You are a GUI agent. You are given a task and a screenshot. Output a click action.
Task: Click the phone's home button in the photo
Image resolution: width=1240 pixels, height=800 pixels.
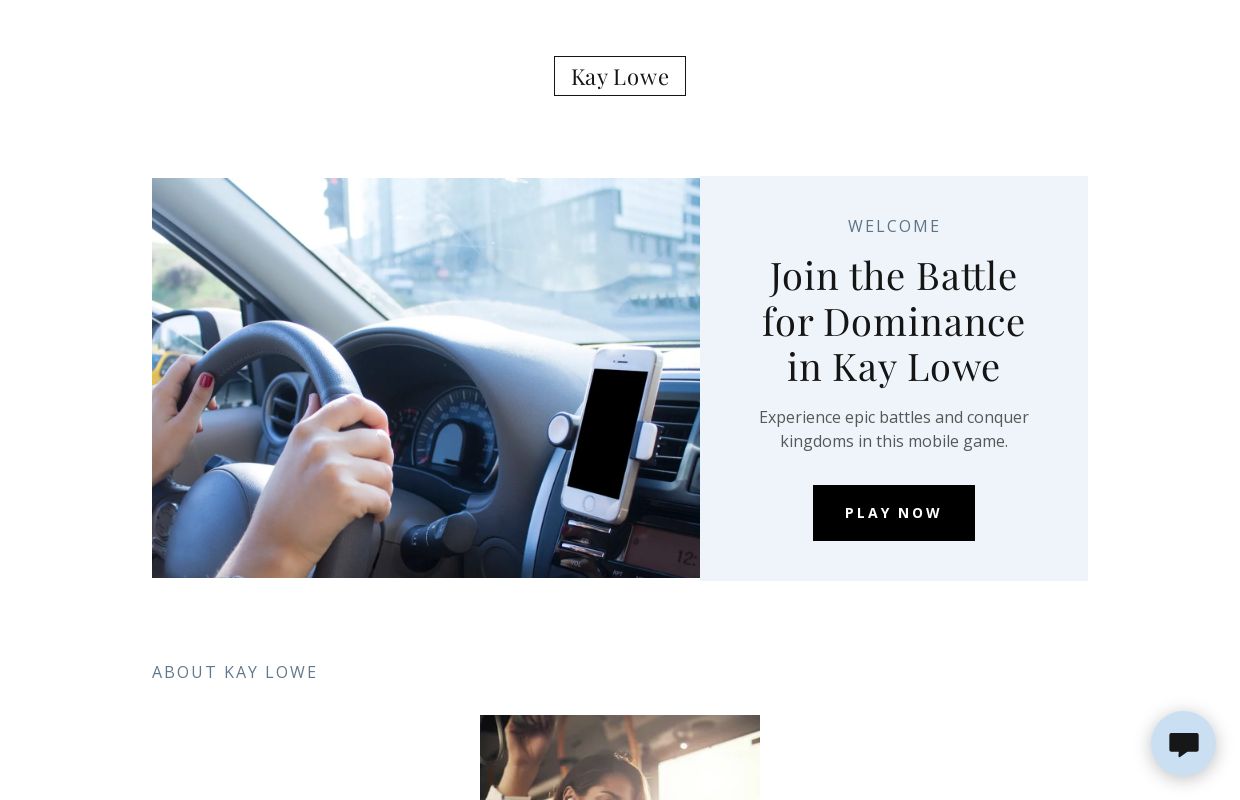point(588,502)
